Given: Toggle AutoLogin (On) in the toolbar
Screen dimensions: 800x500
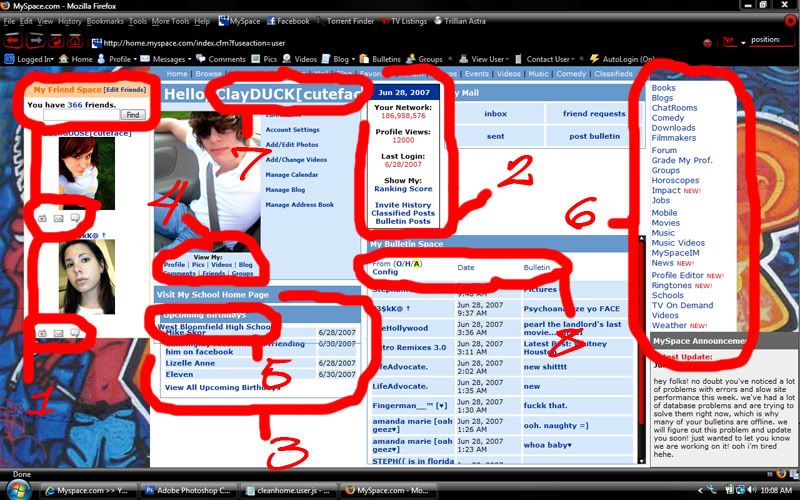Looking at the screenshot, I should (x=621, y=59).
